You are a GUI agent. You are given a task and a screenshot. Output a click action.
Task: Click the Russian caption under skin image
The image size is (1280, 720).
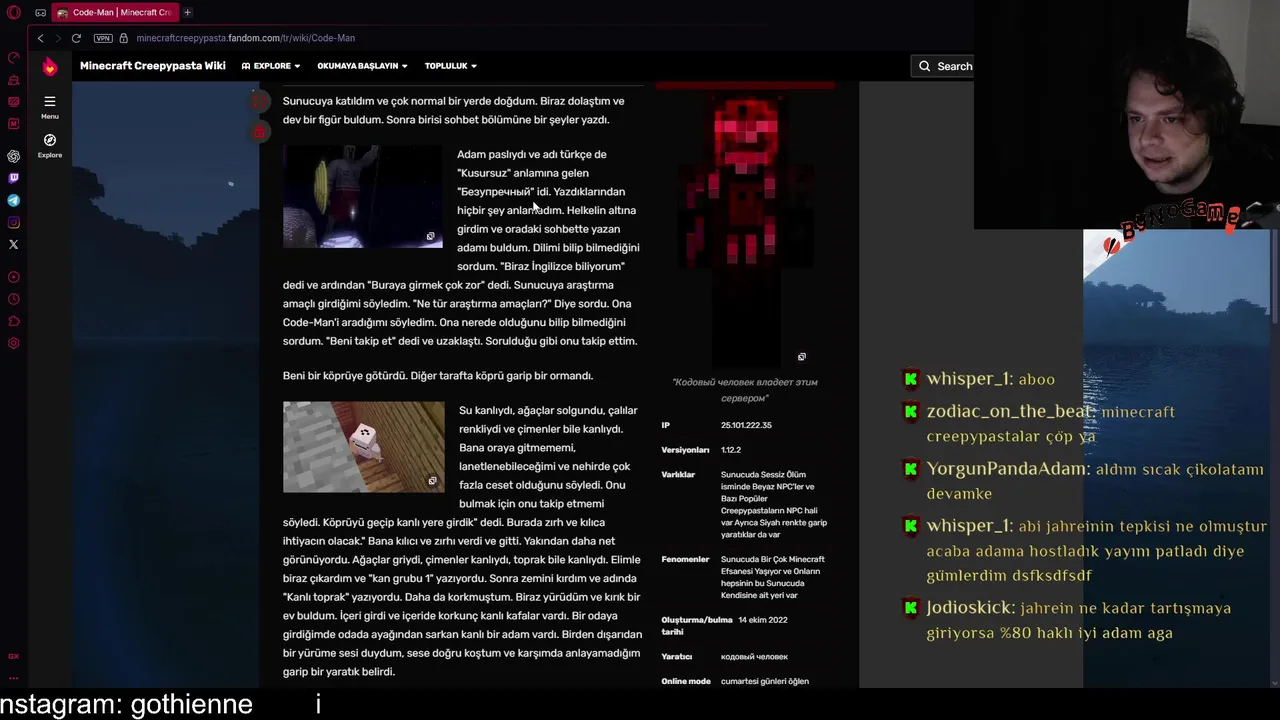click(x=745, y=390)
